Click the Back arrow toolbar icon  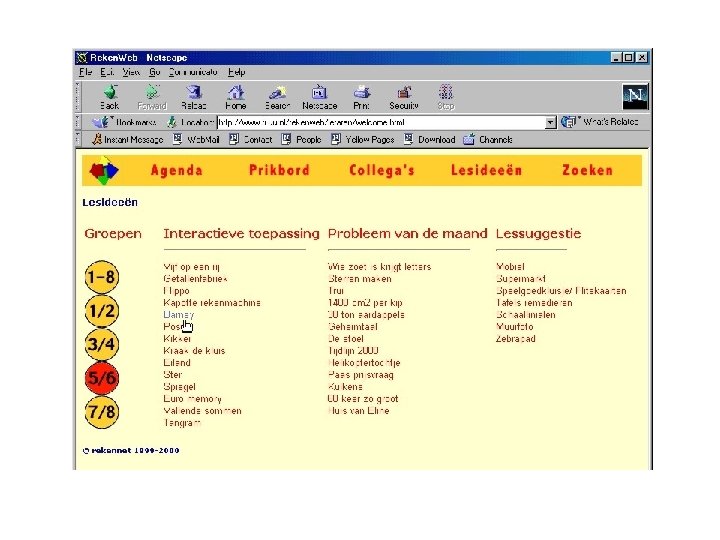[110, 93]
